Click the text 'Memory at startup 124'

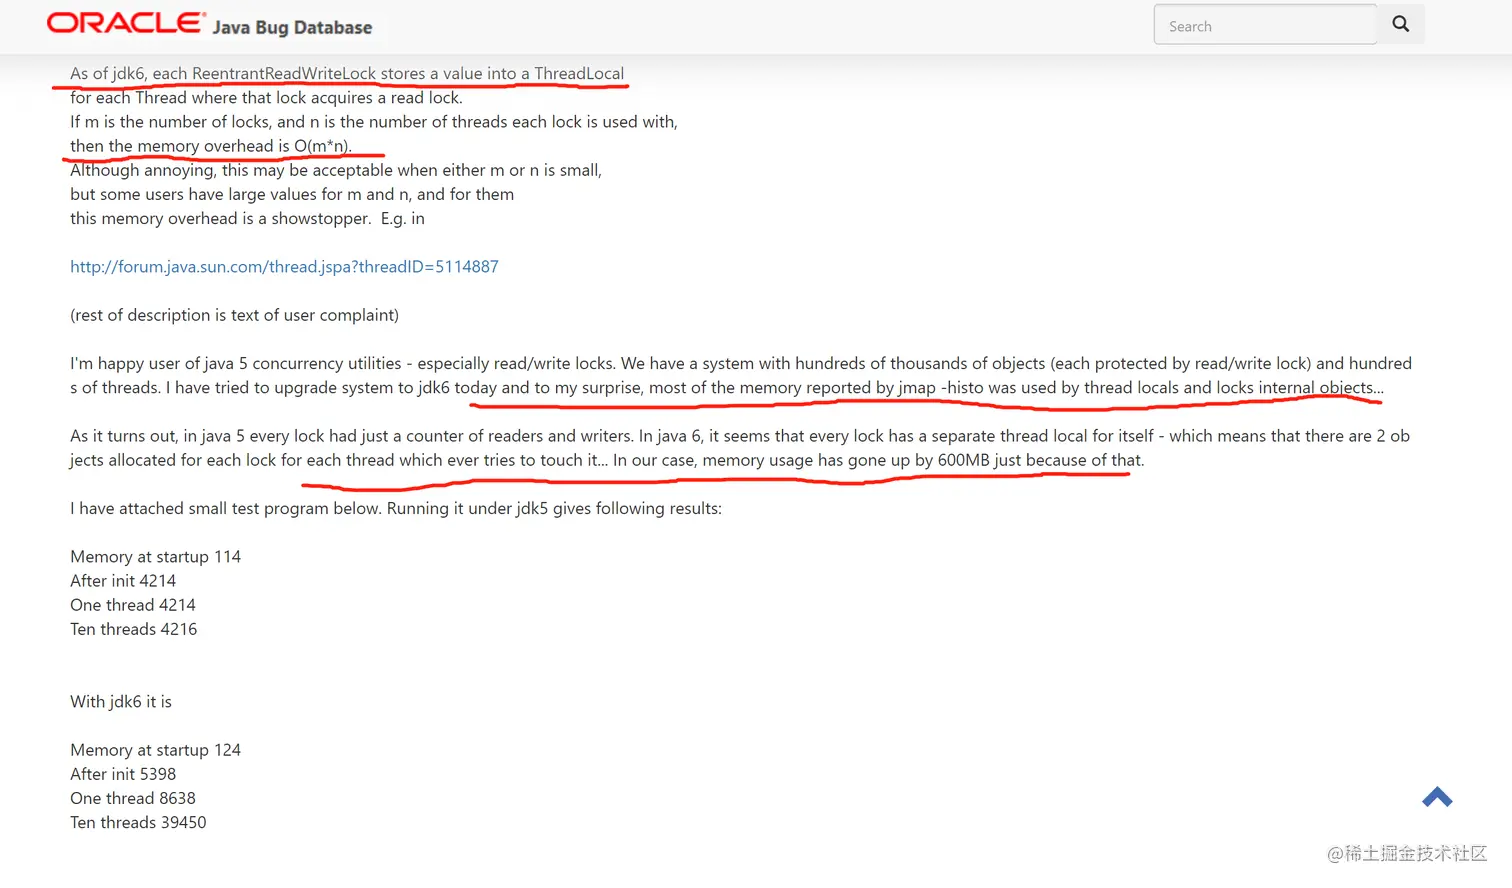point(155,749)
